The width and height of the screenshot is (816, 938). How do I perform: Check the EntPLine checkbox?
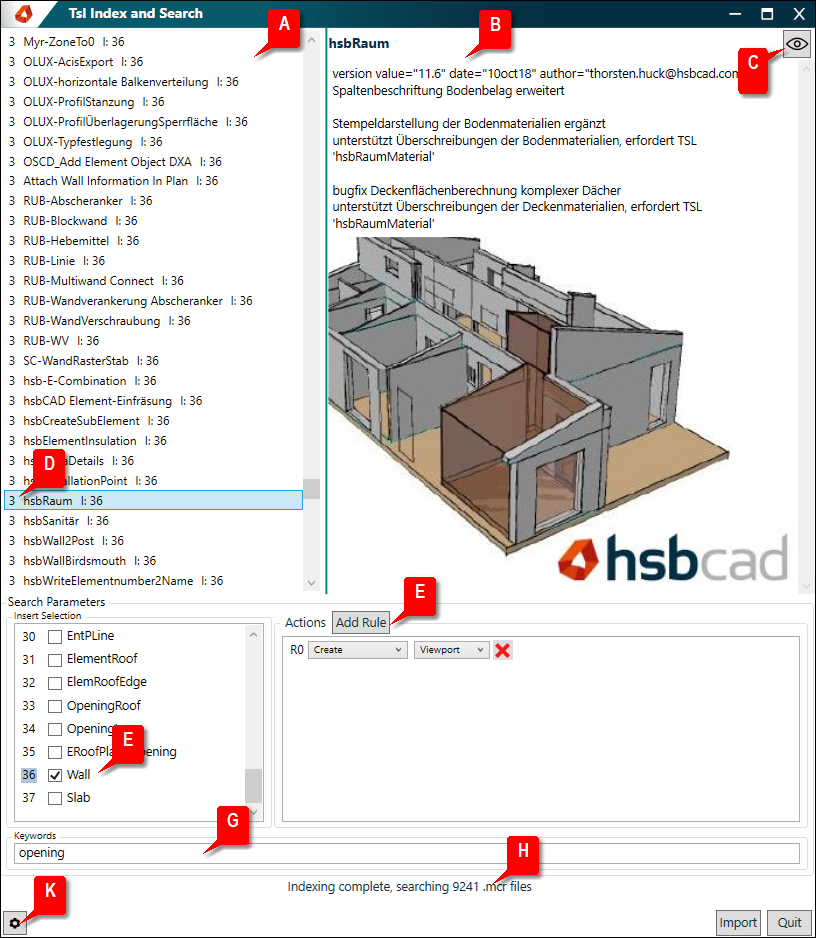pyautogui.click(x=55, y=636)
